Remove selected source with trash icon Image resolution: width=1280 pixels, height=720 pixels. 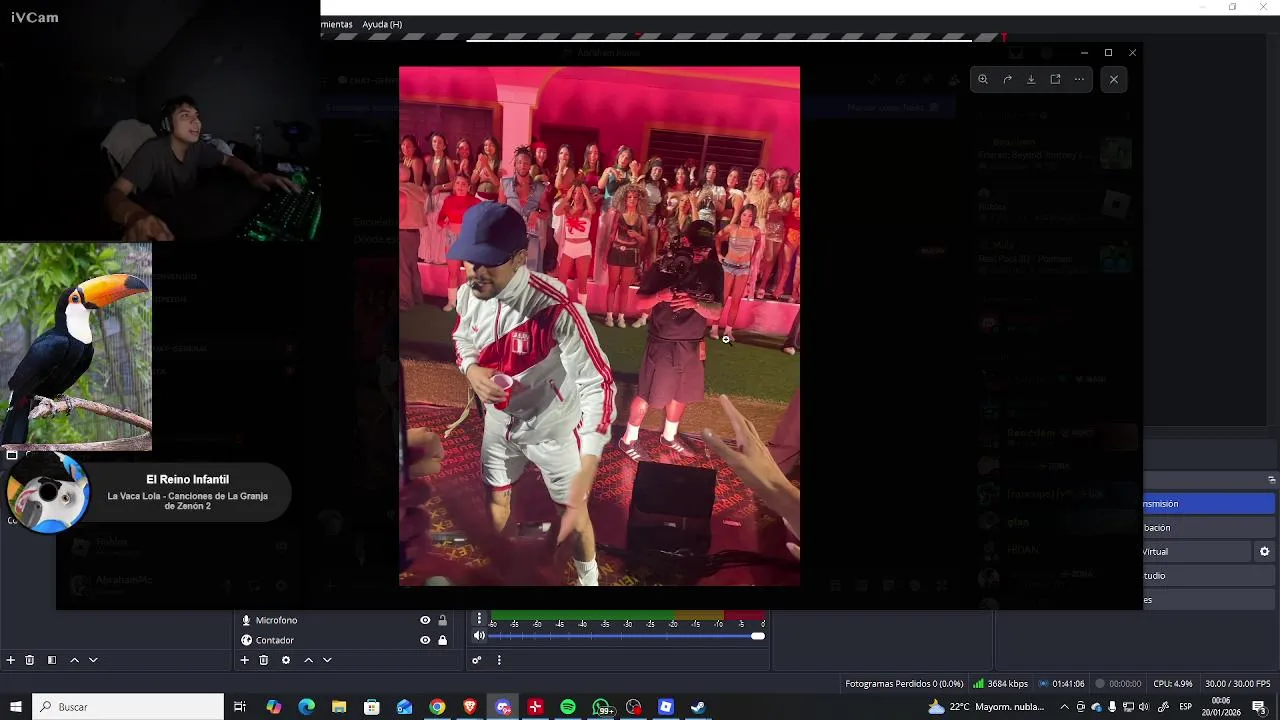click(x=264, y=660)
